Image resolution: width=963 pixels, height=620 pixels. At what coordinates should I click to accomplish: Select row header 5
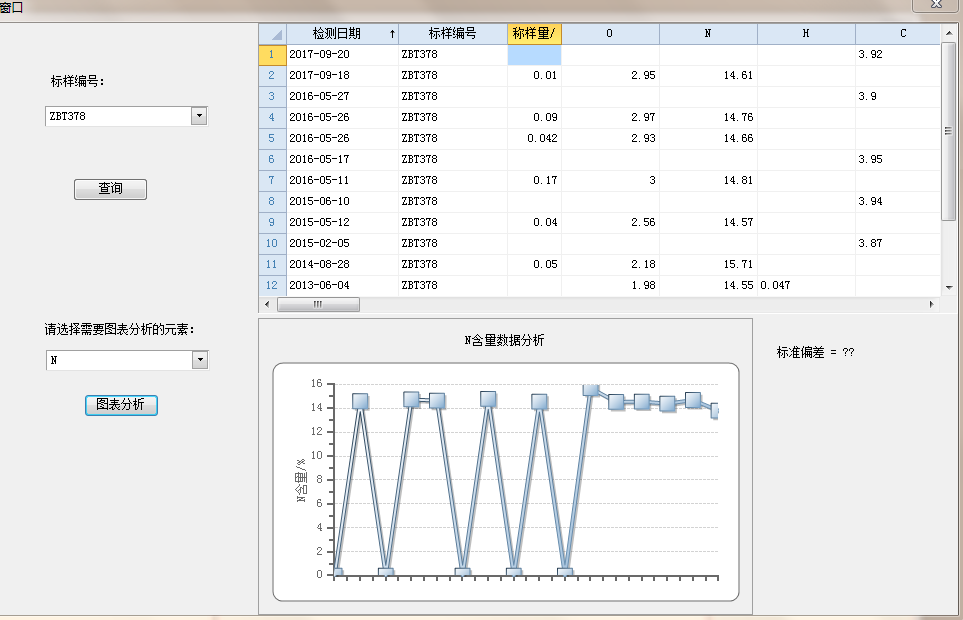[x=272, y=139]
